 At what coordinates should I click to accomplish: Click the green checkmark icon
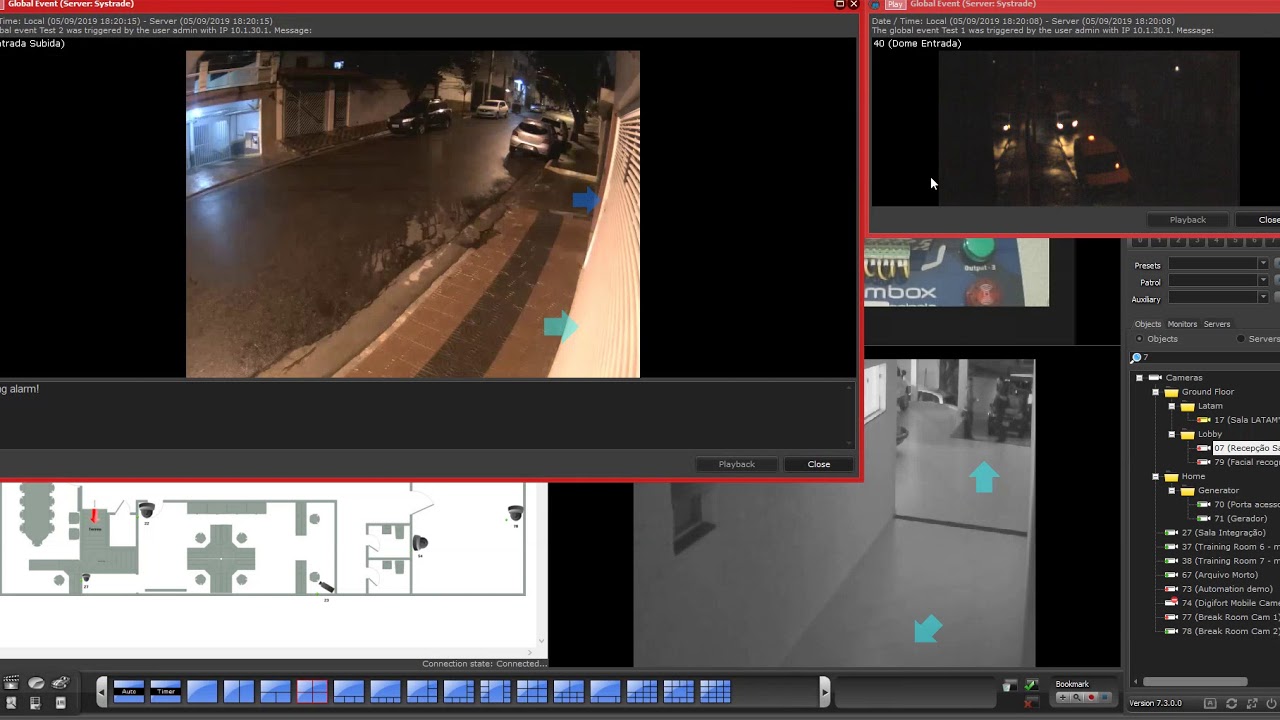(x=1031, y=686)
